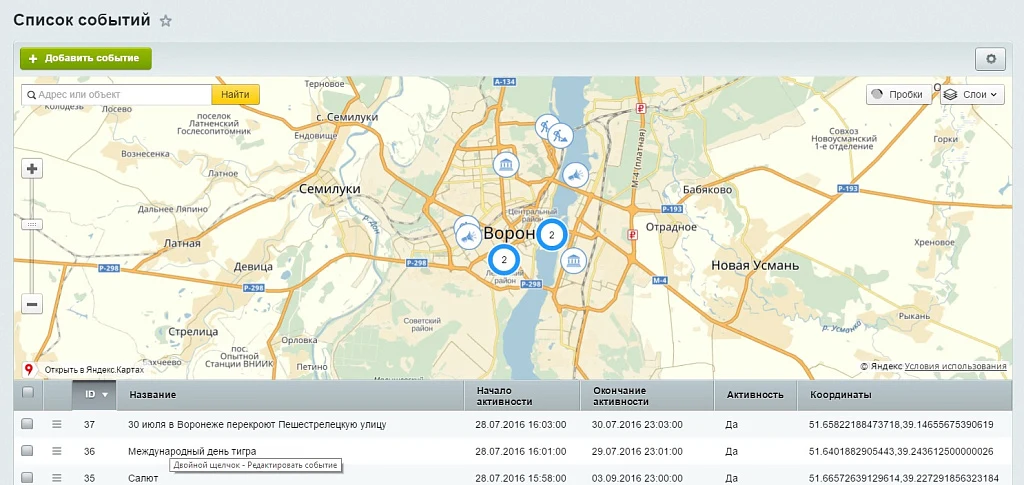Sort by the ID column
1024x485 pixels.
(x=95, y=395)
